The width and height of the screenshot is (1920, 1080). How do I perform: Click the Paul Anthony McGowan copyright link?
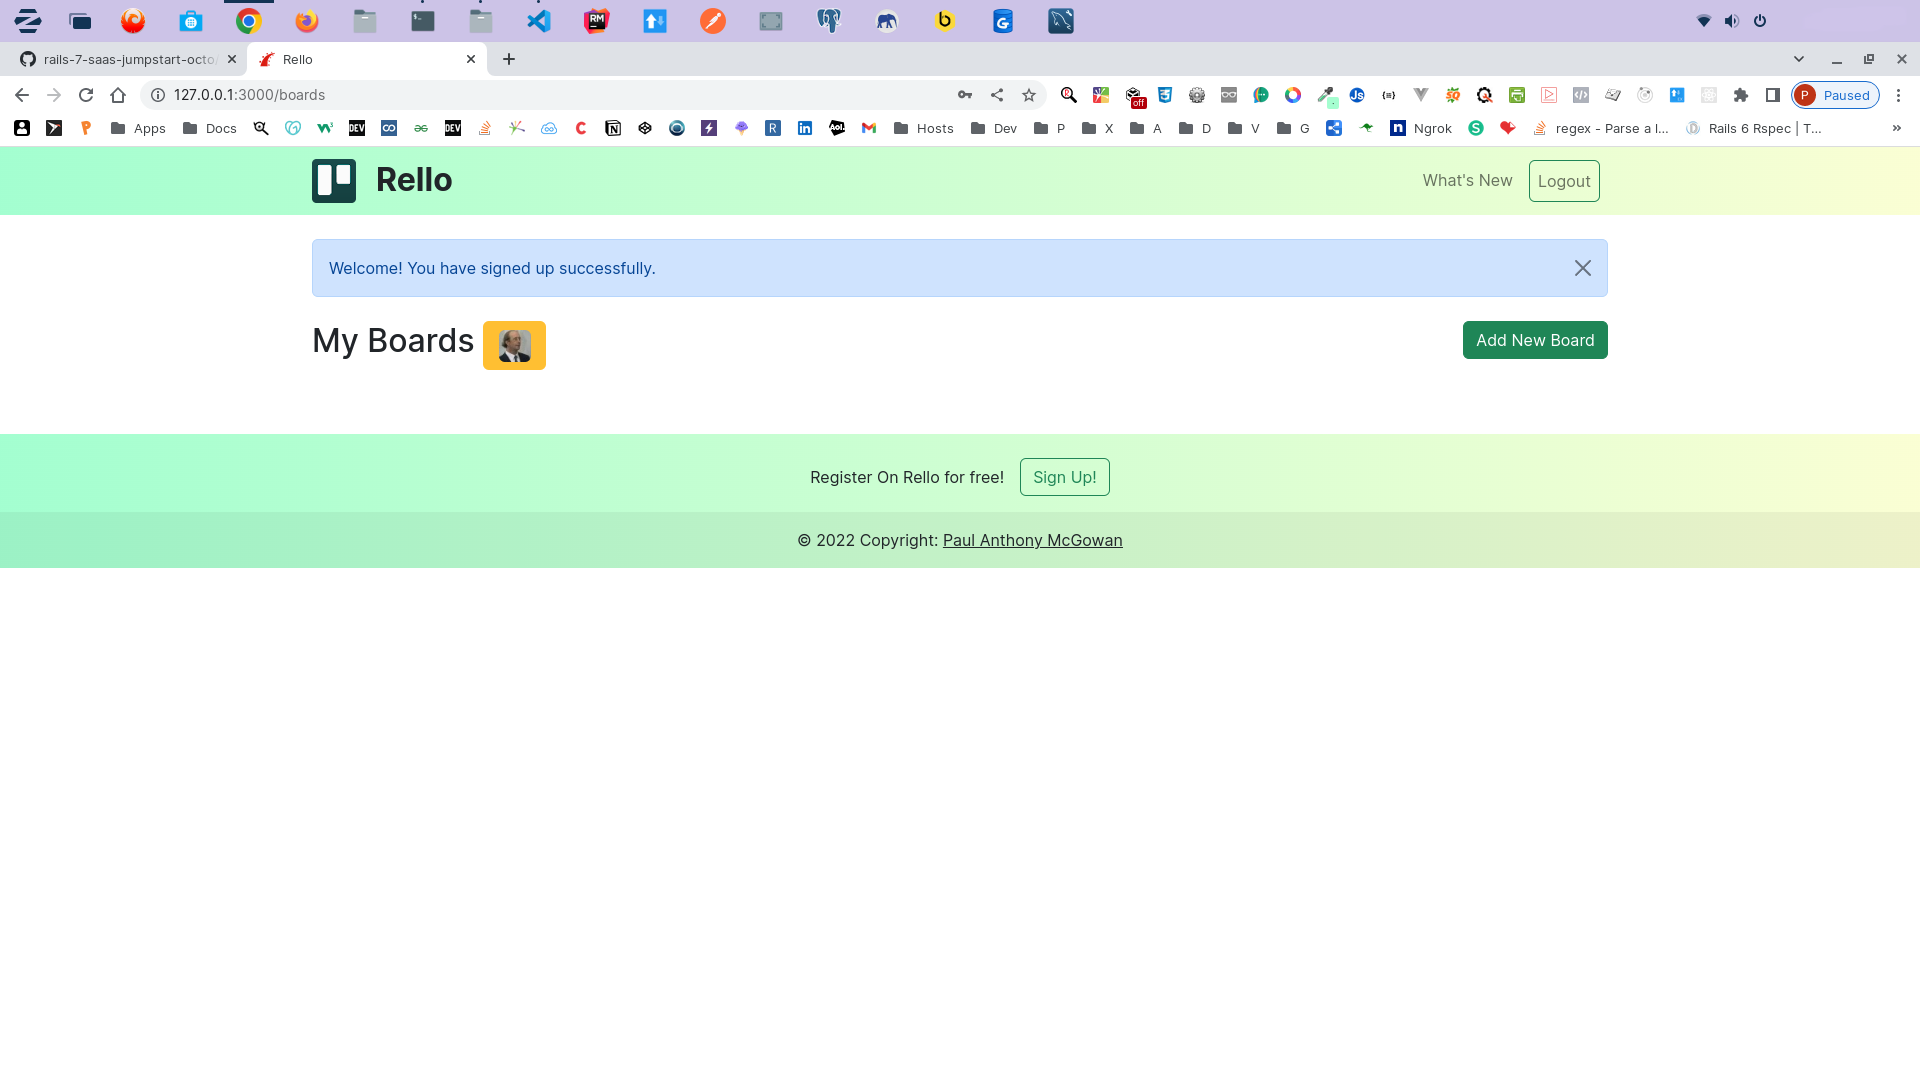tap(1033, 539)
